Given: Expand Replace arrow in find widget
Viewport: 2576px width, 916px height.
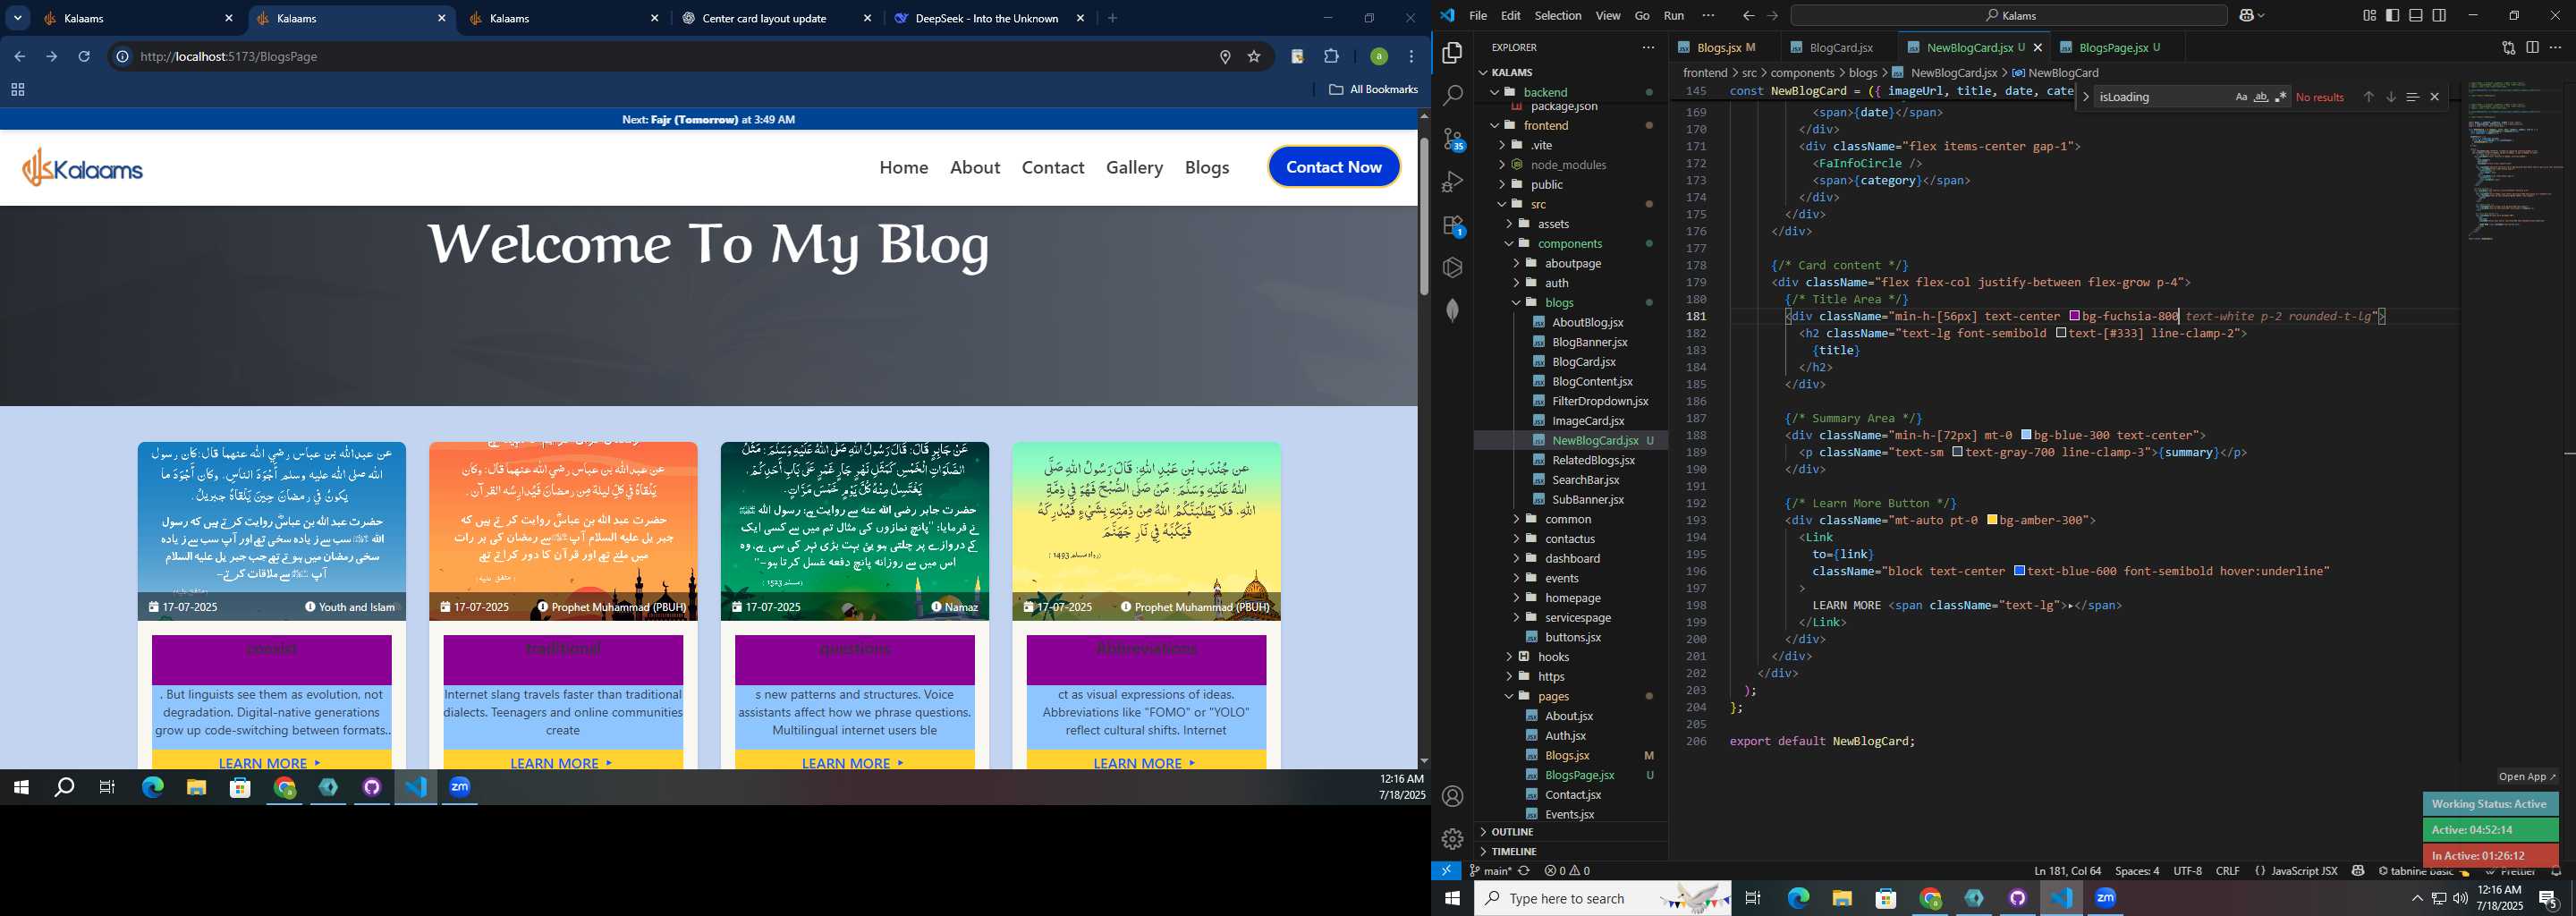Looking at the screenshot, I should pyautogui.click(x=2085, y=97).
